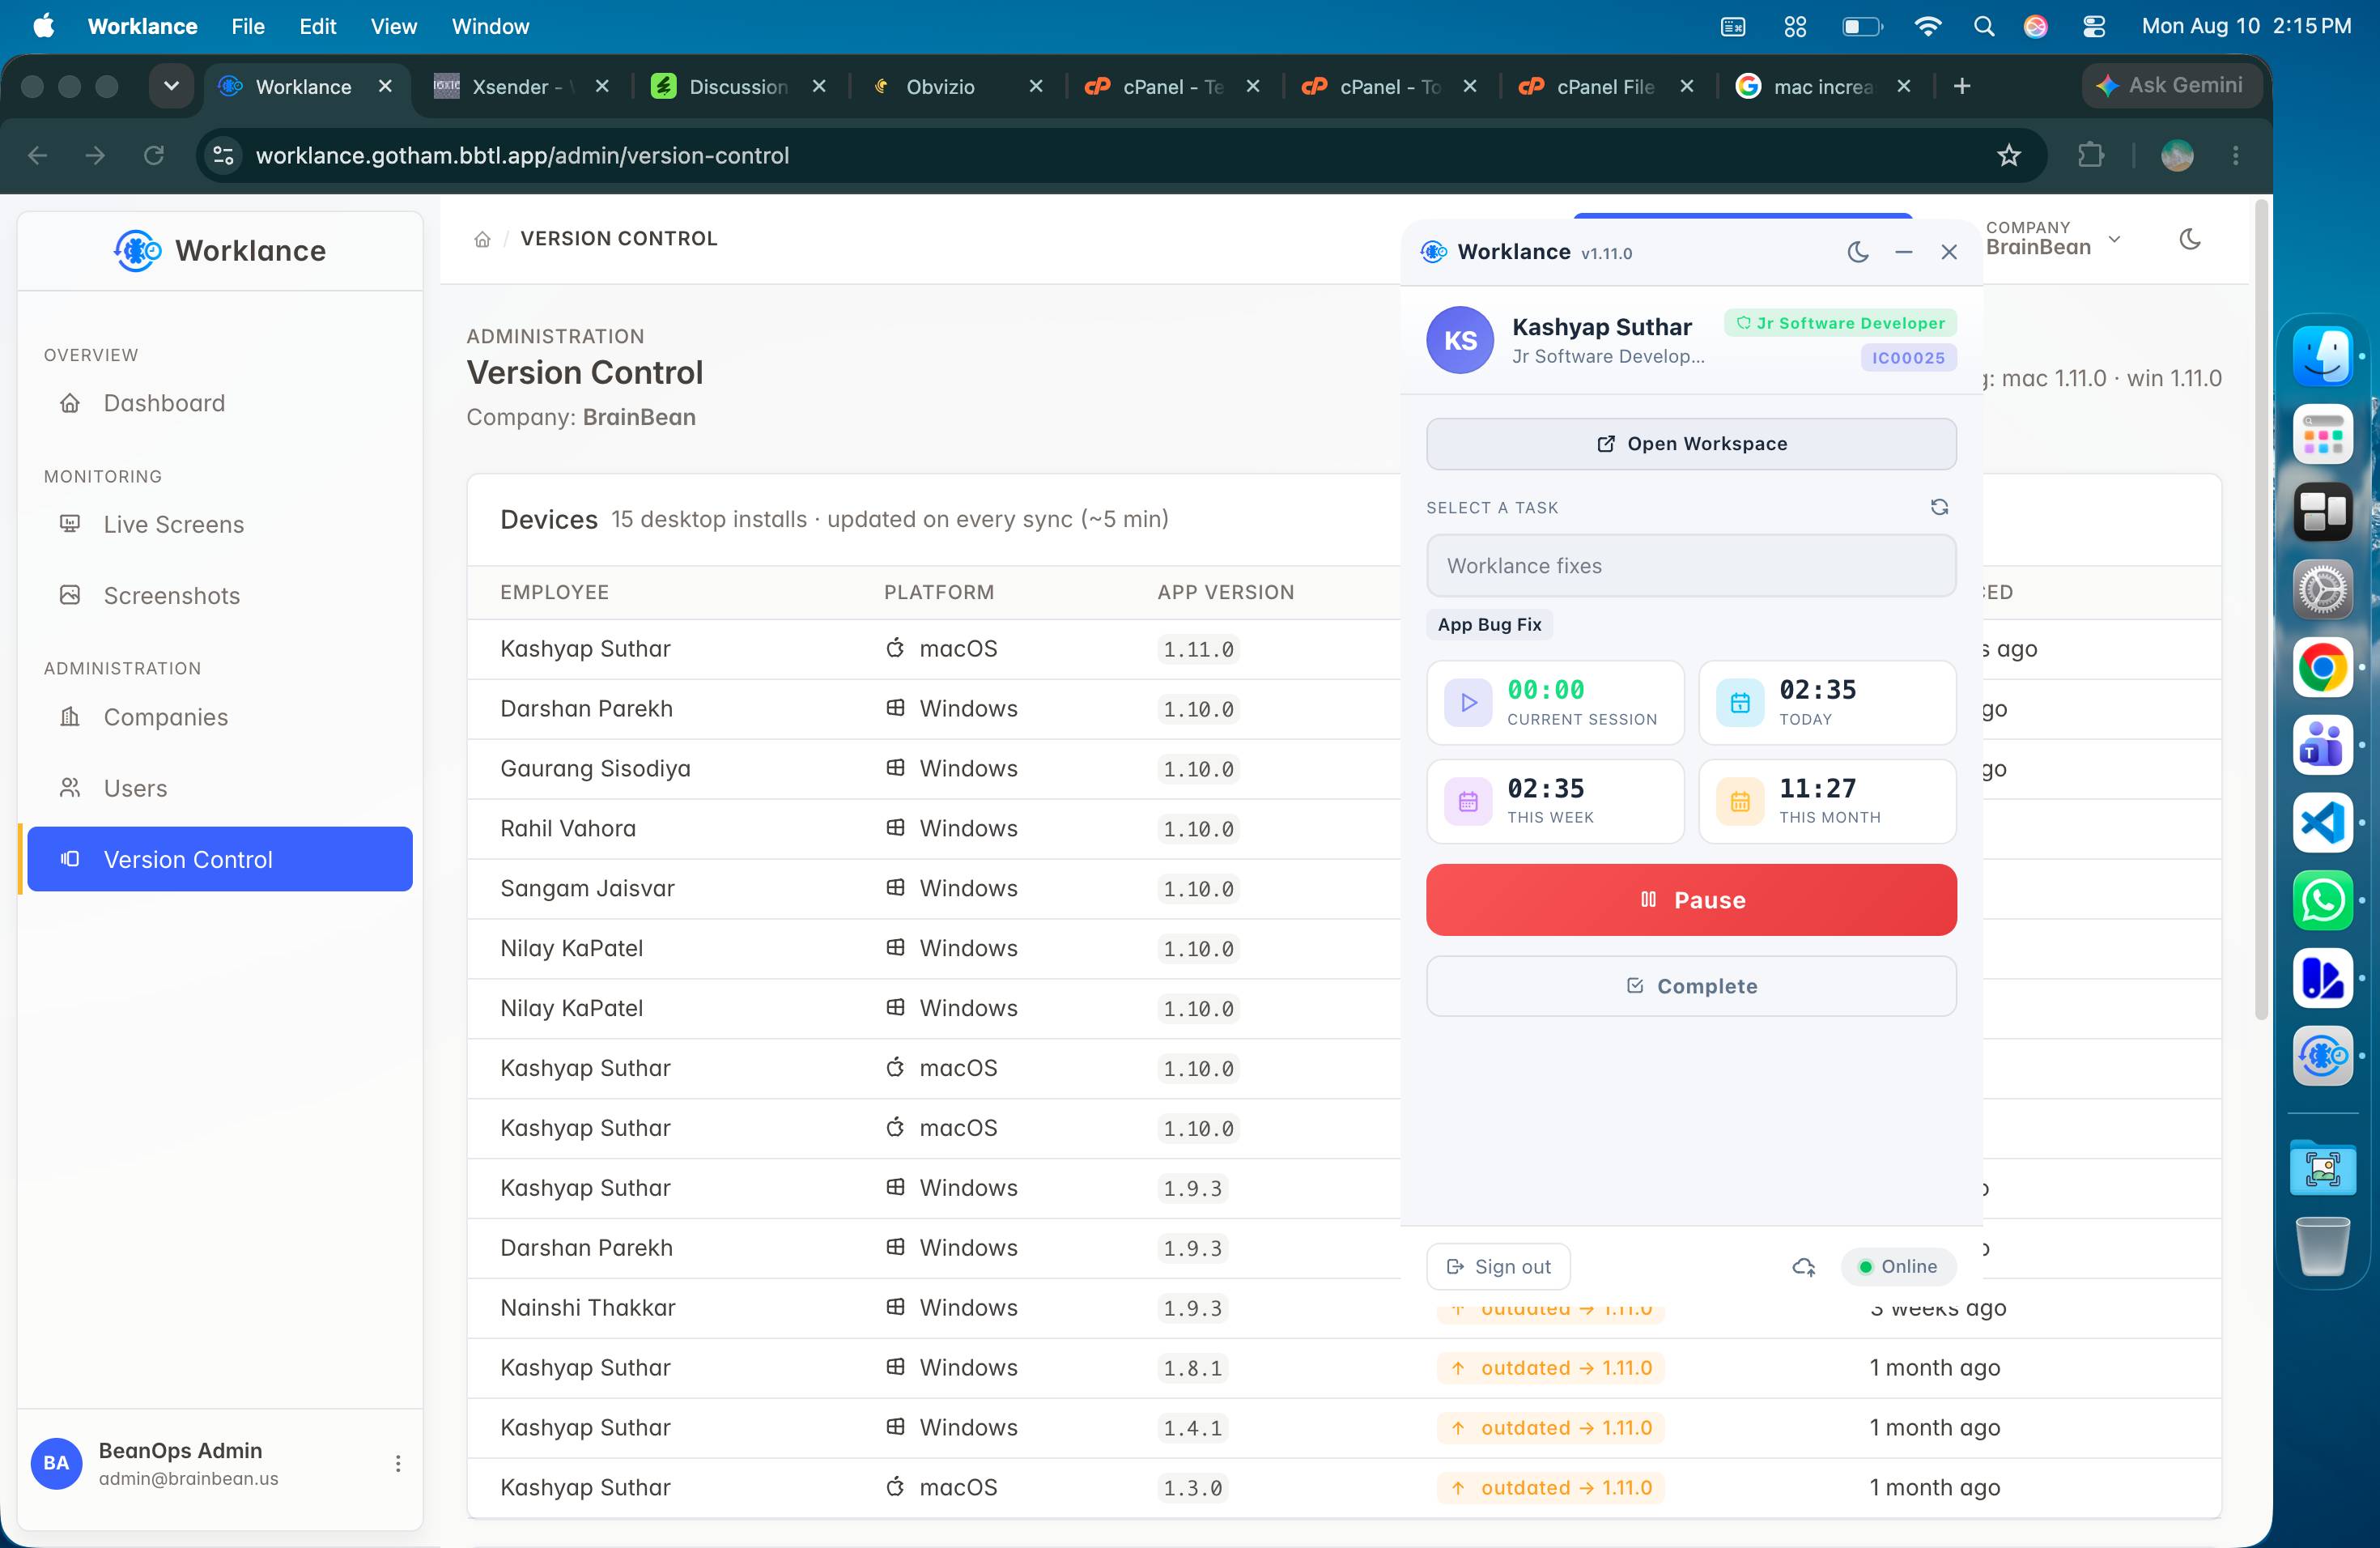The width and height of the screenshot is (2380, 1548).
Task: Click the Workspace fixes task field
Action: 1690,566
